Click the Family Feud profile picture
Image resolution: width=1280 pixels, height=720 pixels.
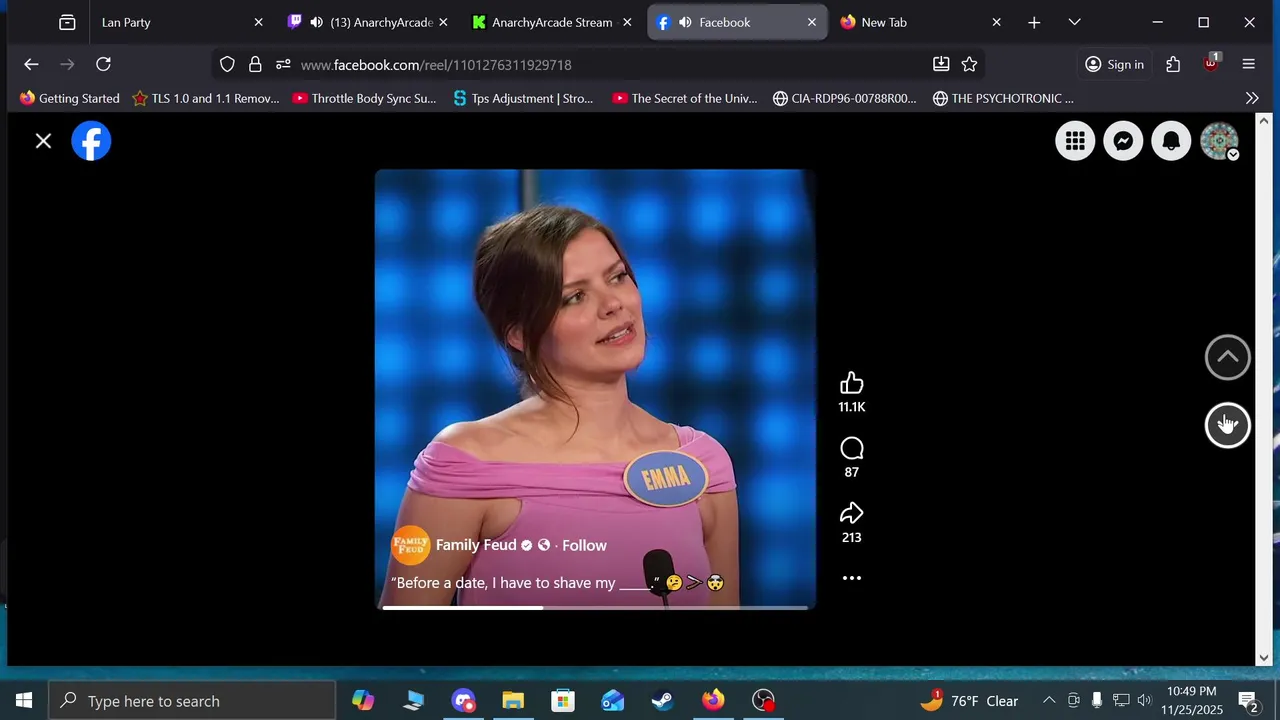pyautogui.click(x=410, y=545)
